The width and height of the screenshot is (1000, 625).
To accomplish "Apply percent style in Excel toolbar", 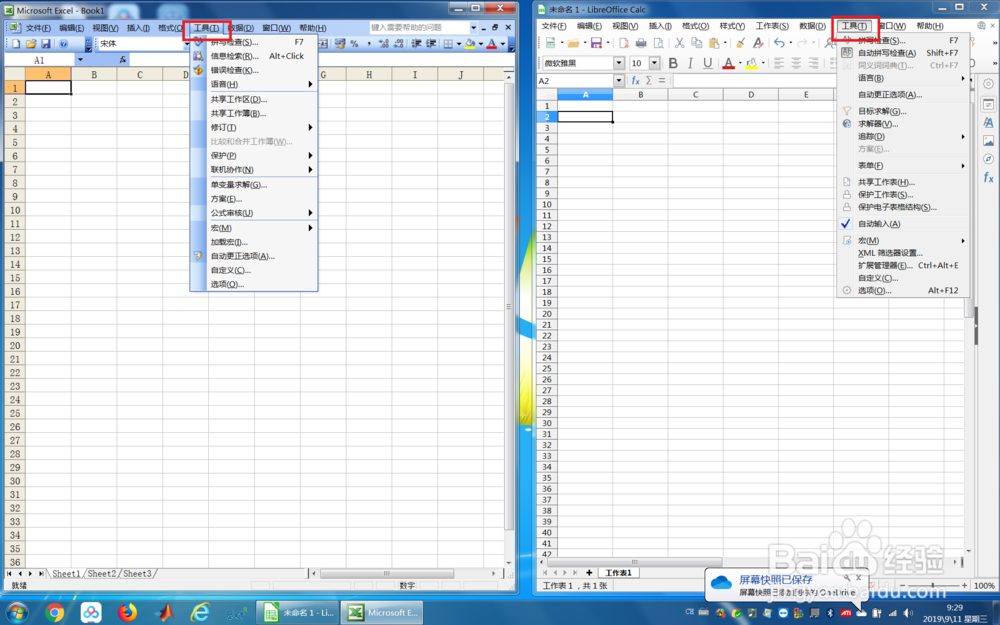I will [x=354, y=43].
